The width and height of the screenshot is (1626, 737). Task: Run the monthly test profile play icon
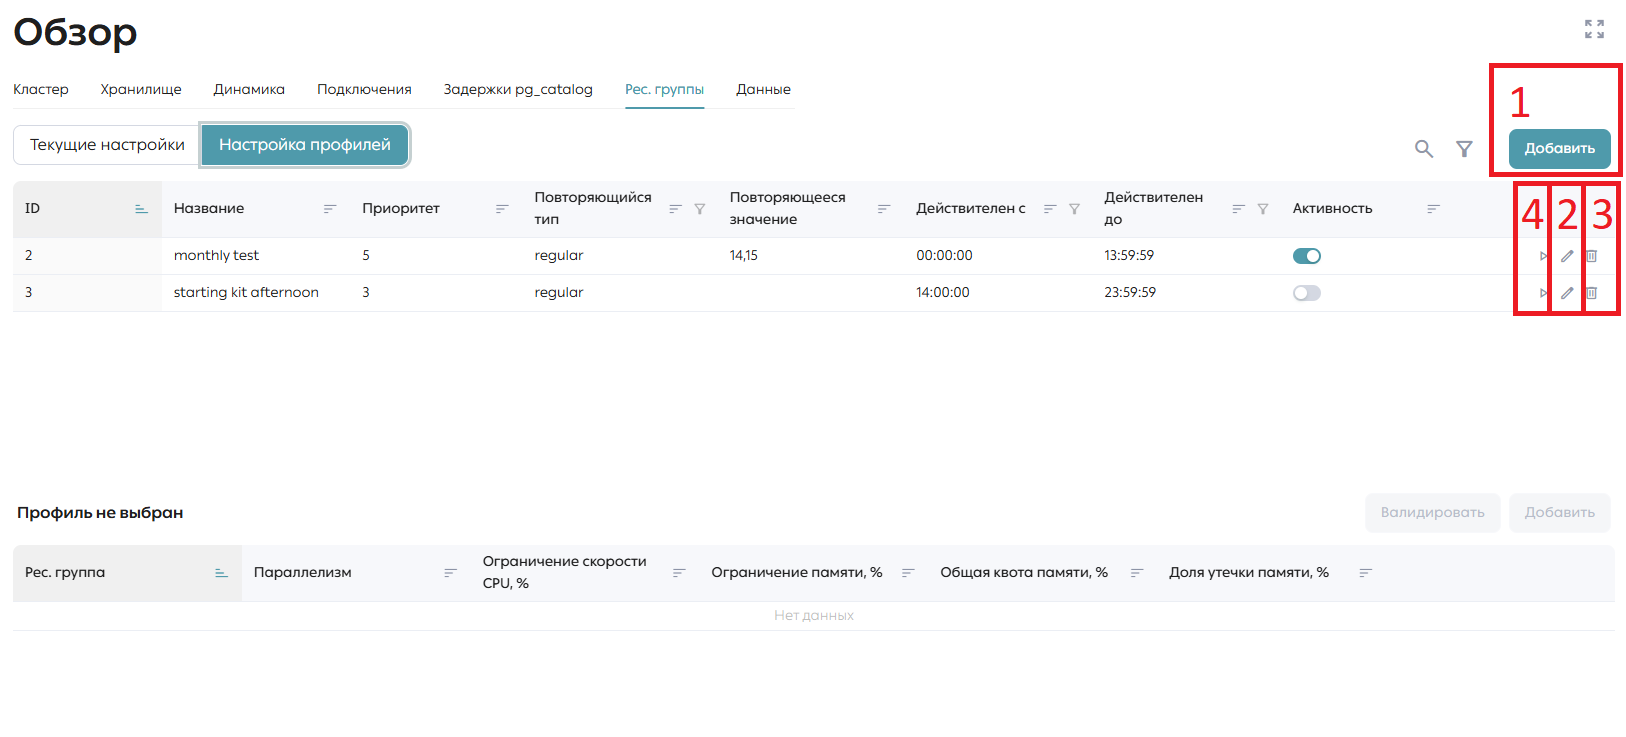1543,256
